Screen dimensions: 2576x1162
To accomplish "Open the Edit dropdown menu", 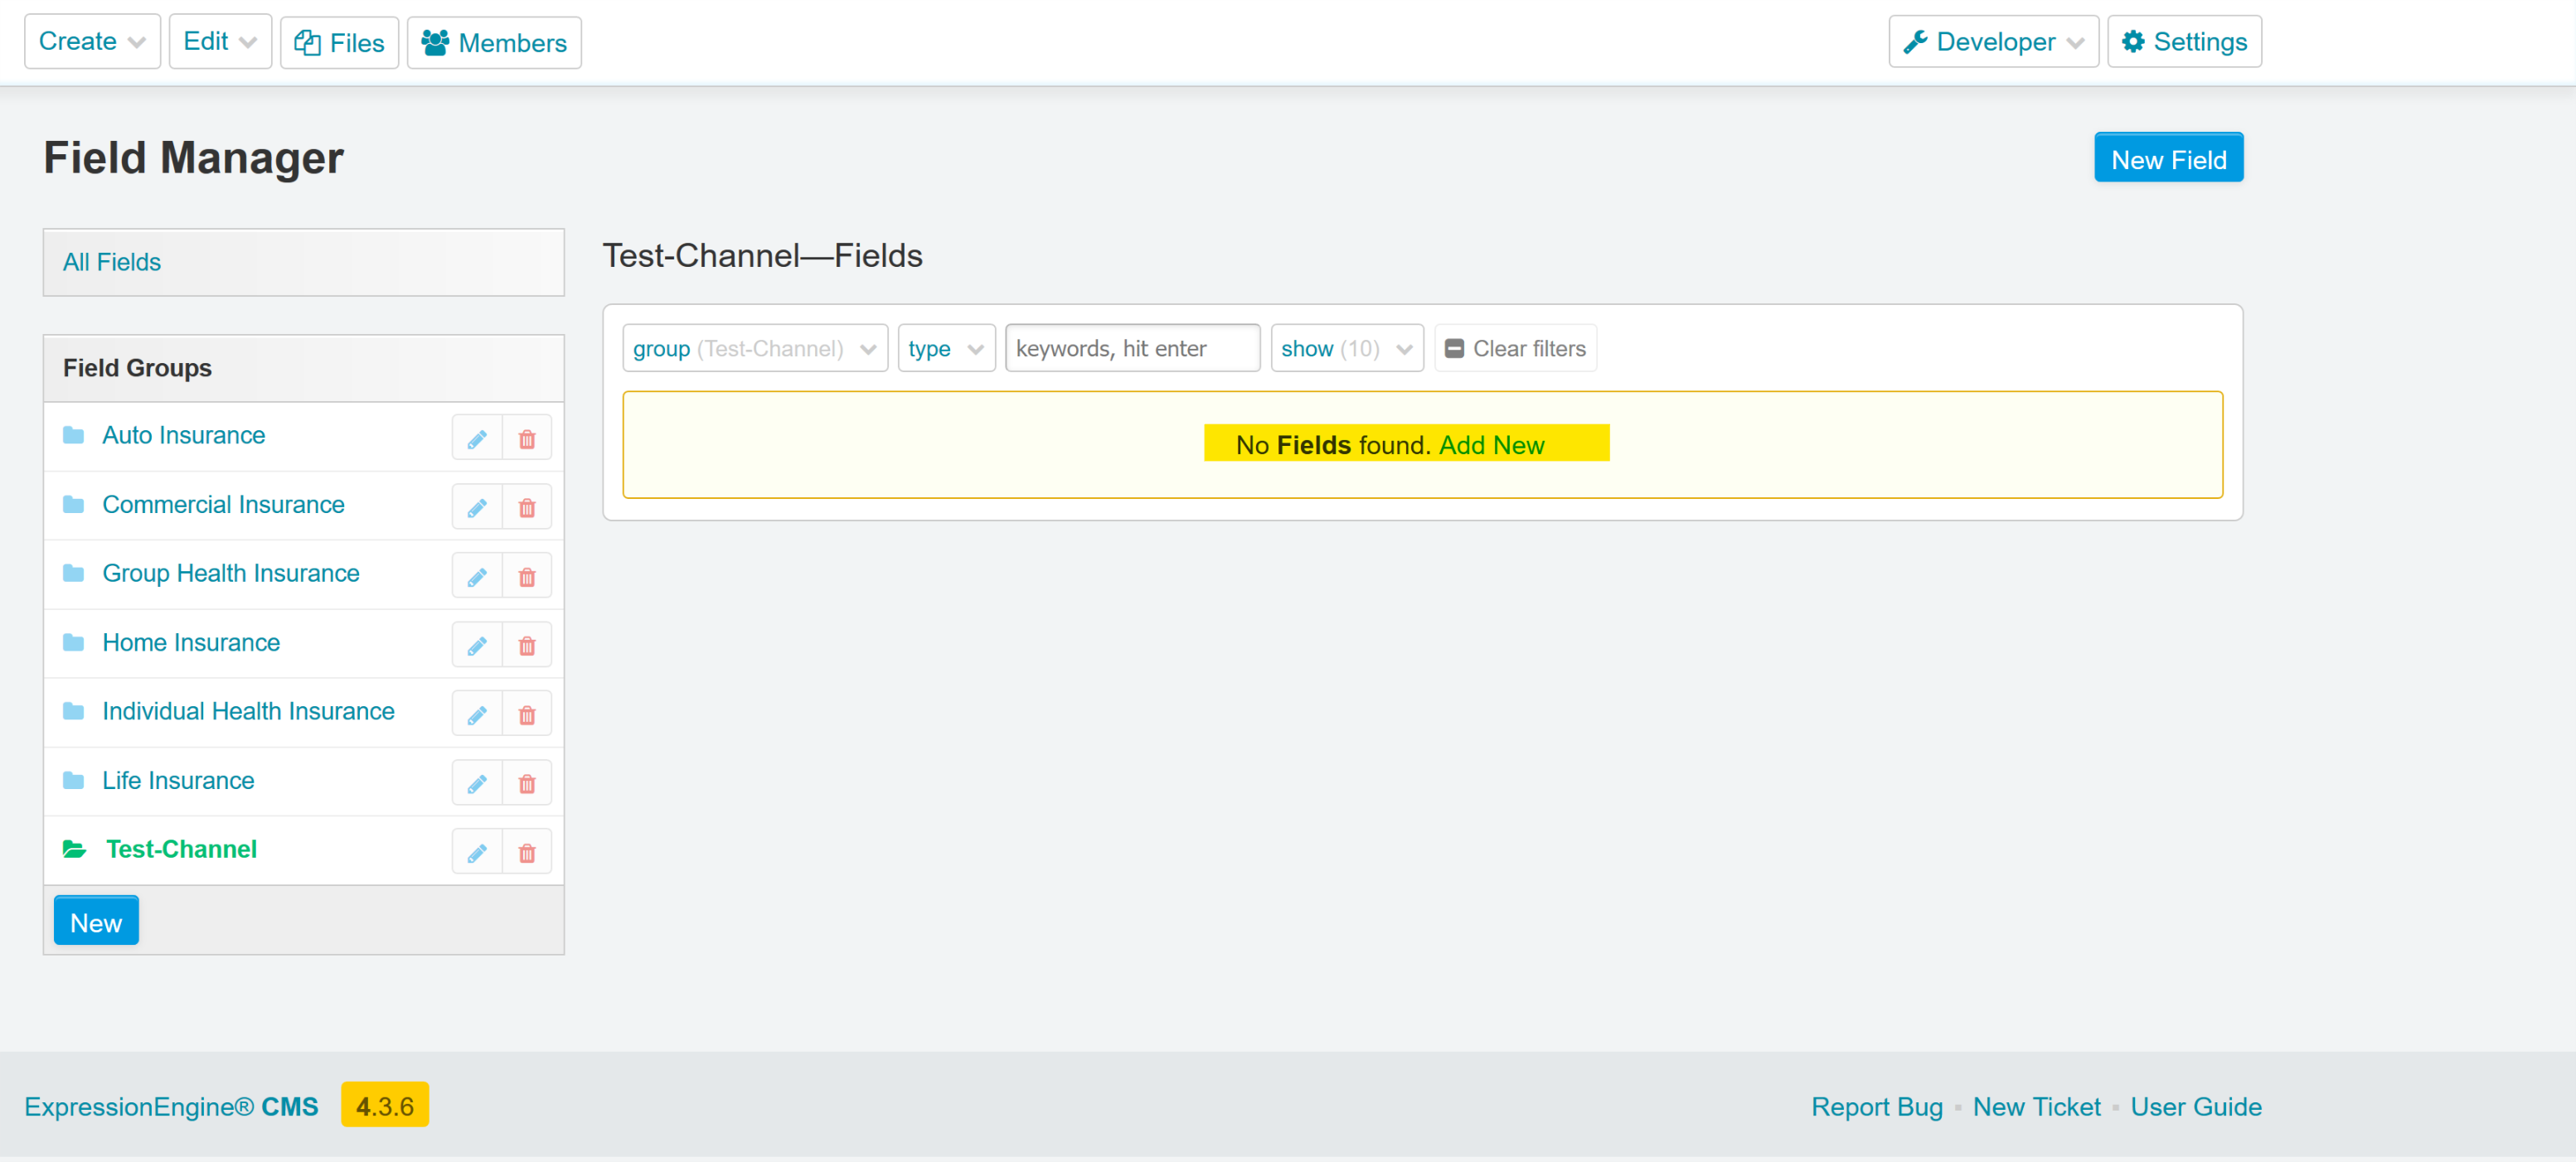I will pyautogui.click(x=220, y=41).
